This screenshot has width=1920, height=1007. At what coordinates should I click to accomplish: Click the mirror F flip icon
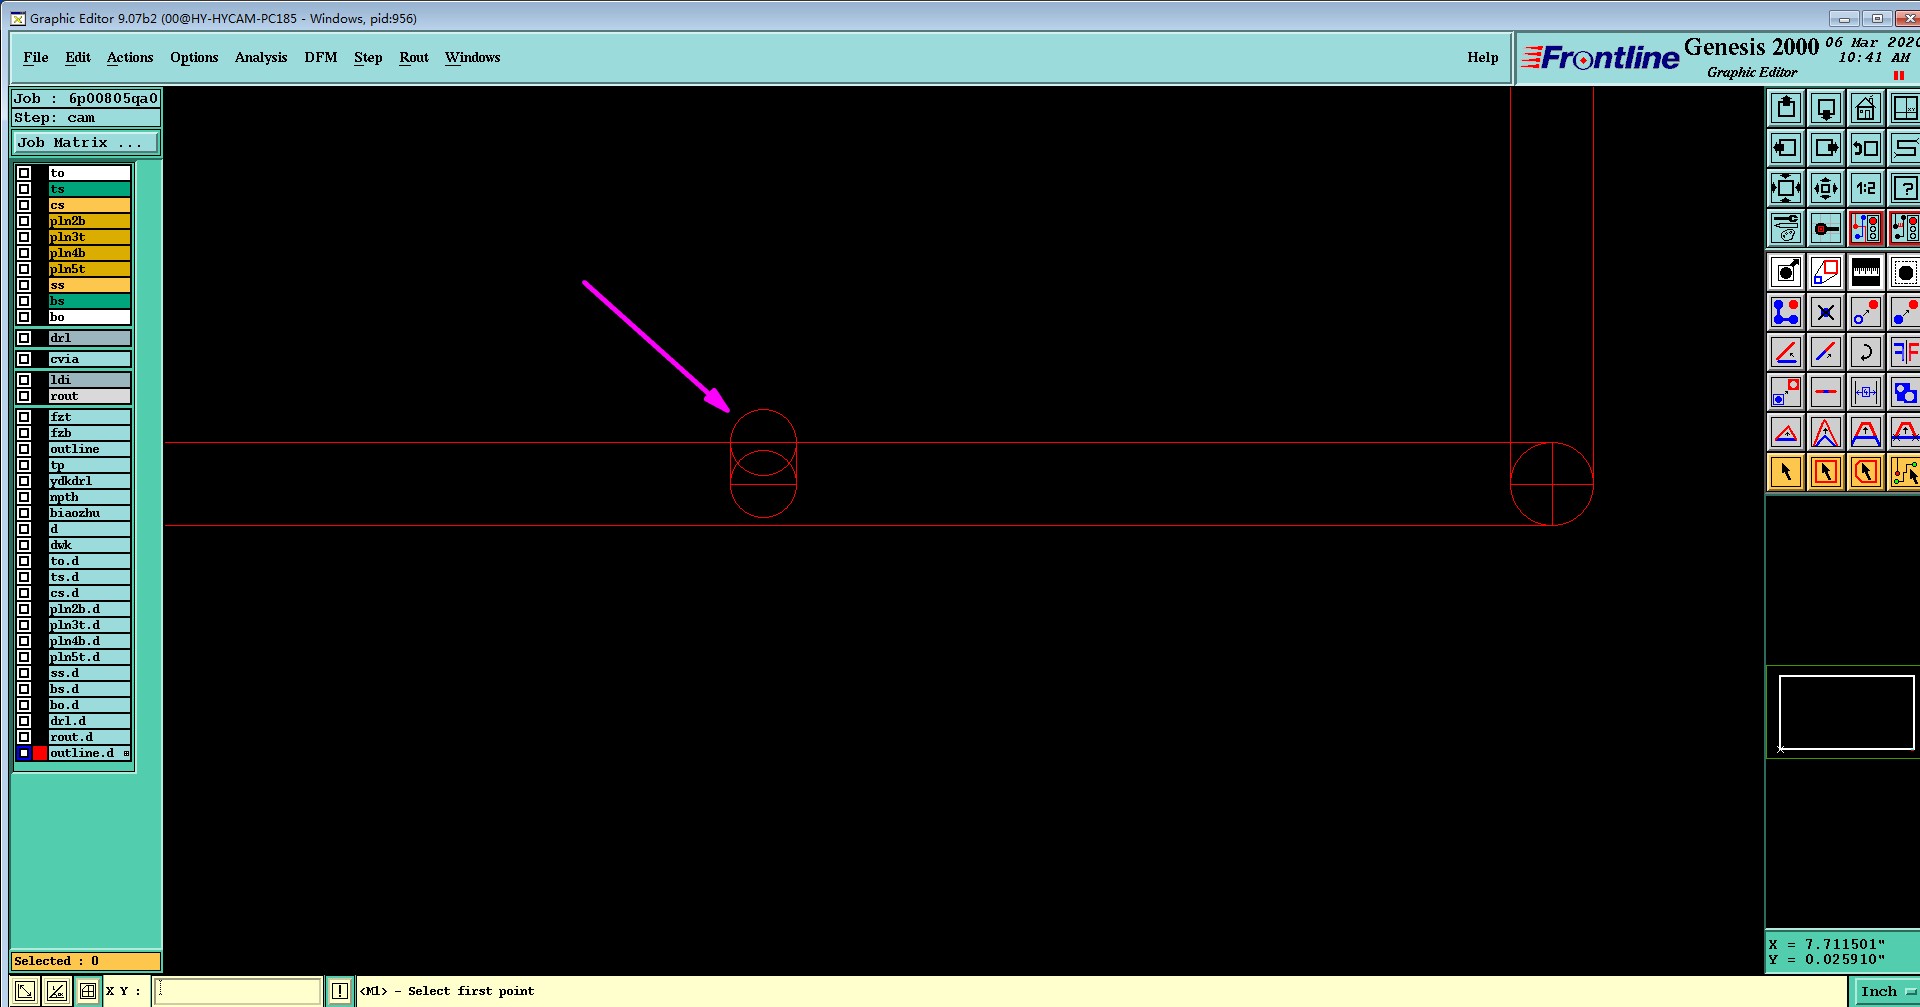[1905, 352]
